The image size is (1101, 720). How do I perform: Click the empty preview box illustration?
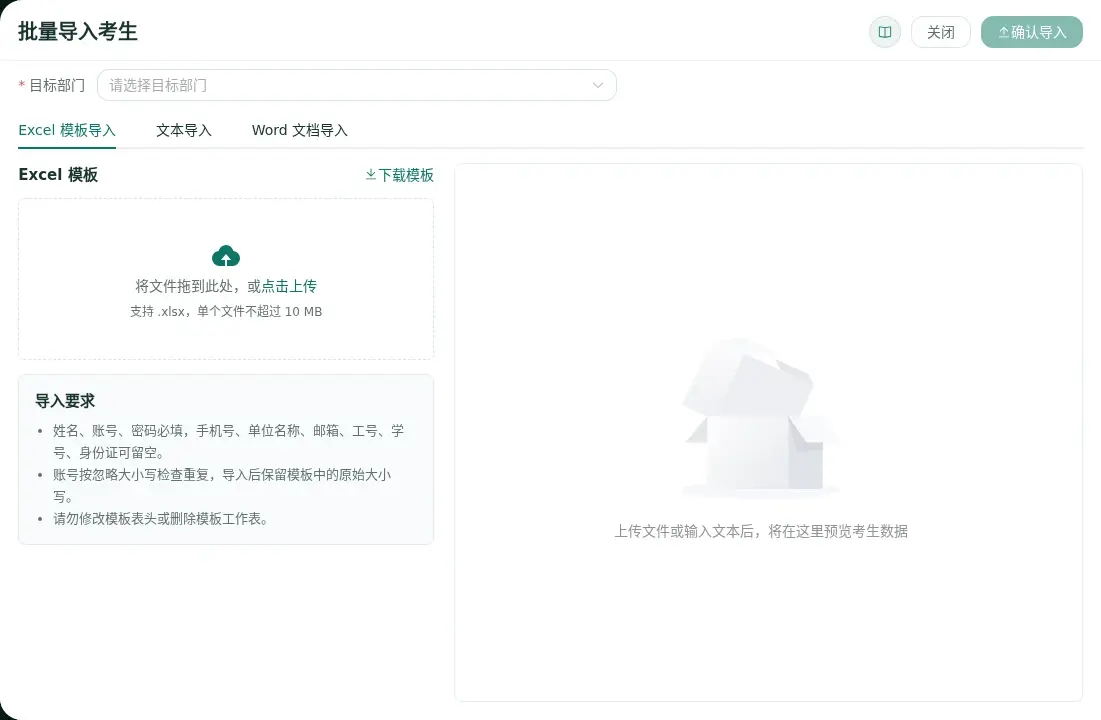pyautogui.click(x=760, y=419)
